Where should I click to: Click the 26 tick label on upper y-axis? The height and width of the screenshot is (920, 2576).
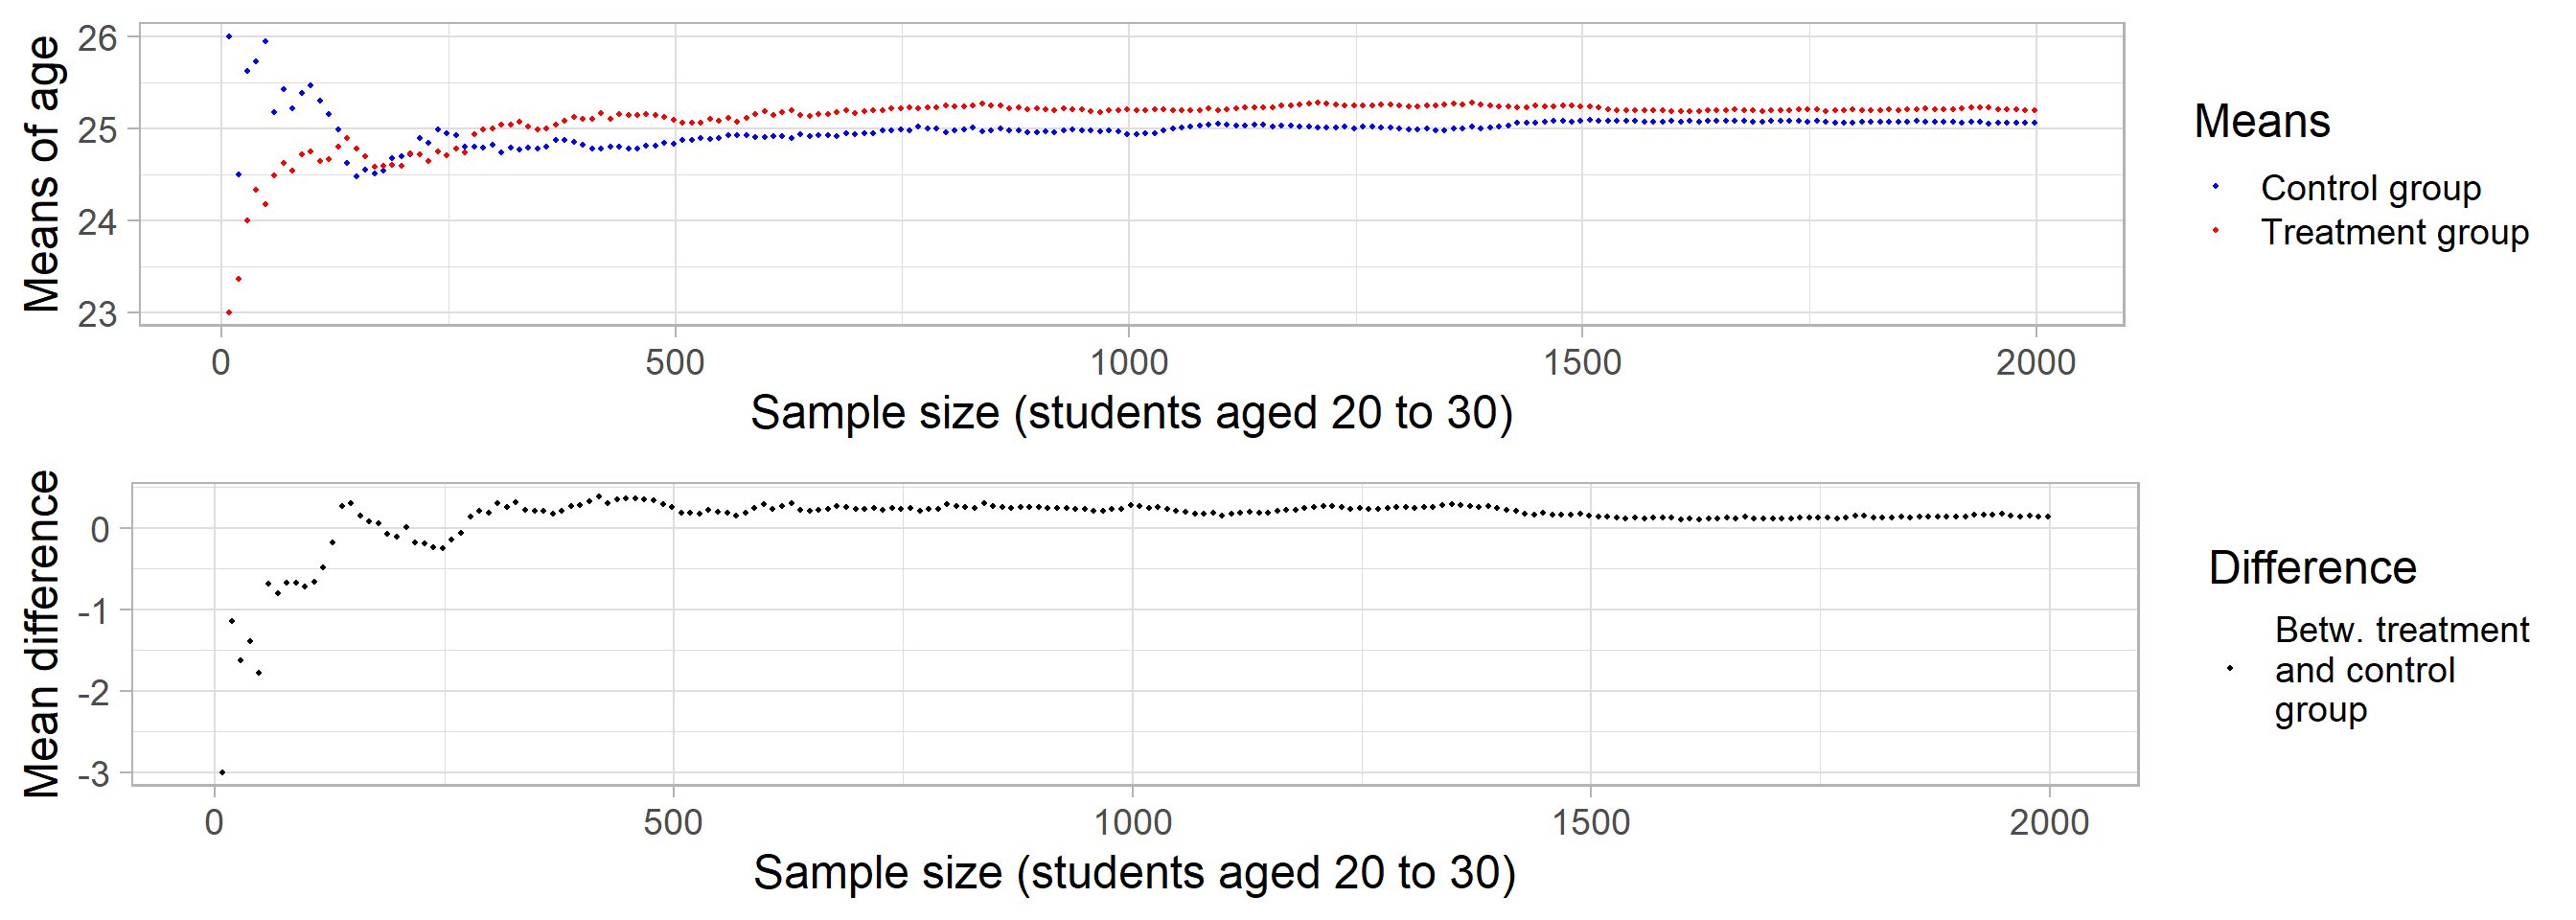[x=98, y=38]
